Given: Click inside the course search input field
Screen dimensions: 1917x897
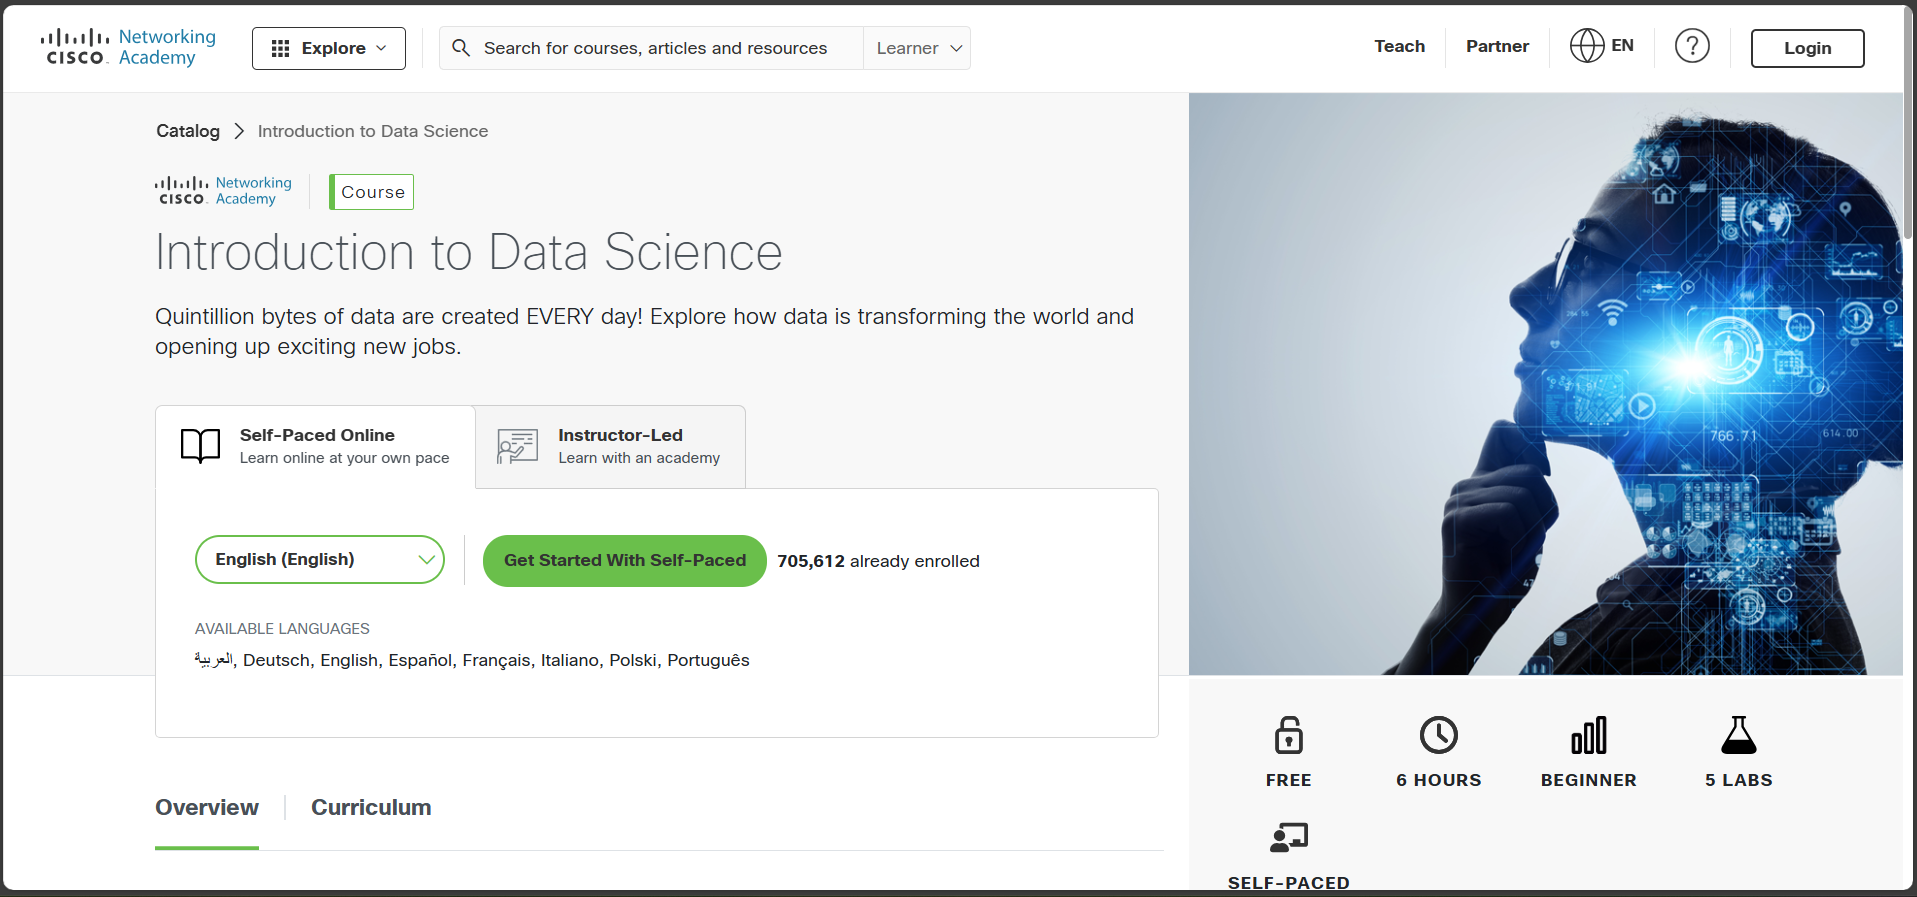Looking at the screenshot, I should 650,48.
